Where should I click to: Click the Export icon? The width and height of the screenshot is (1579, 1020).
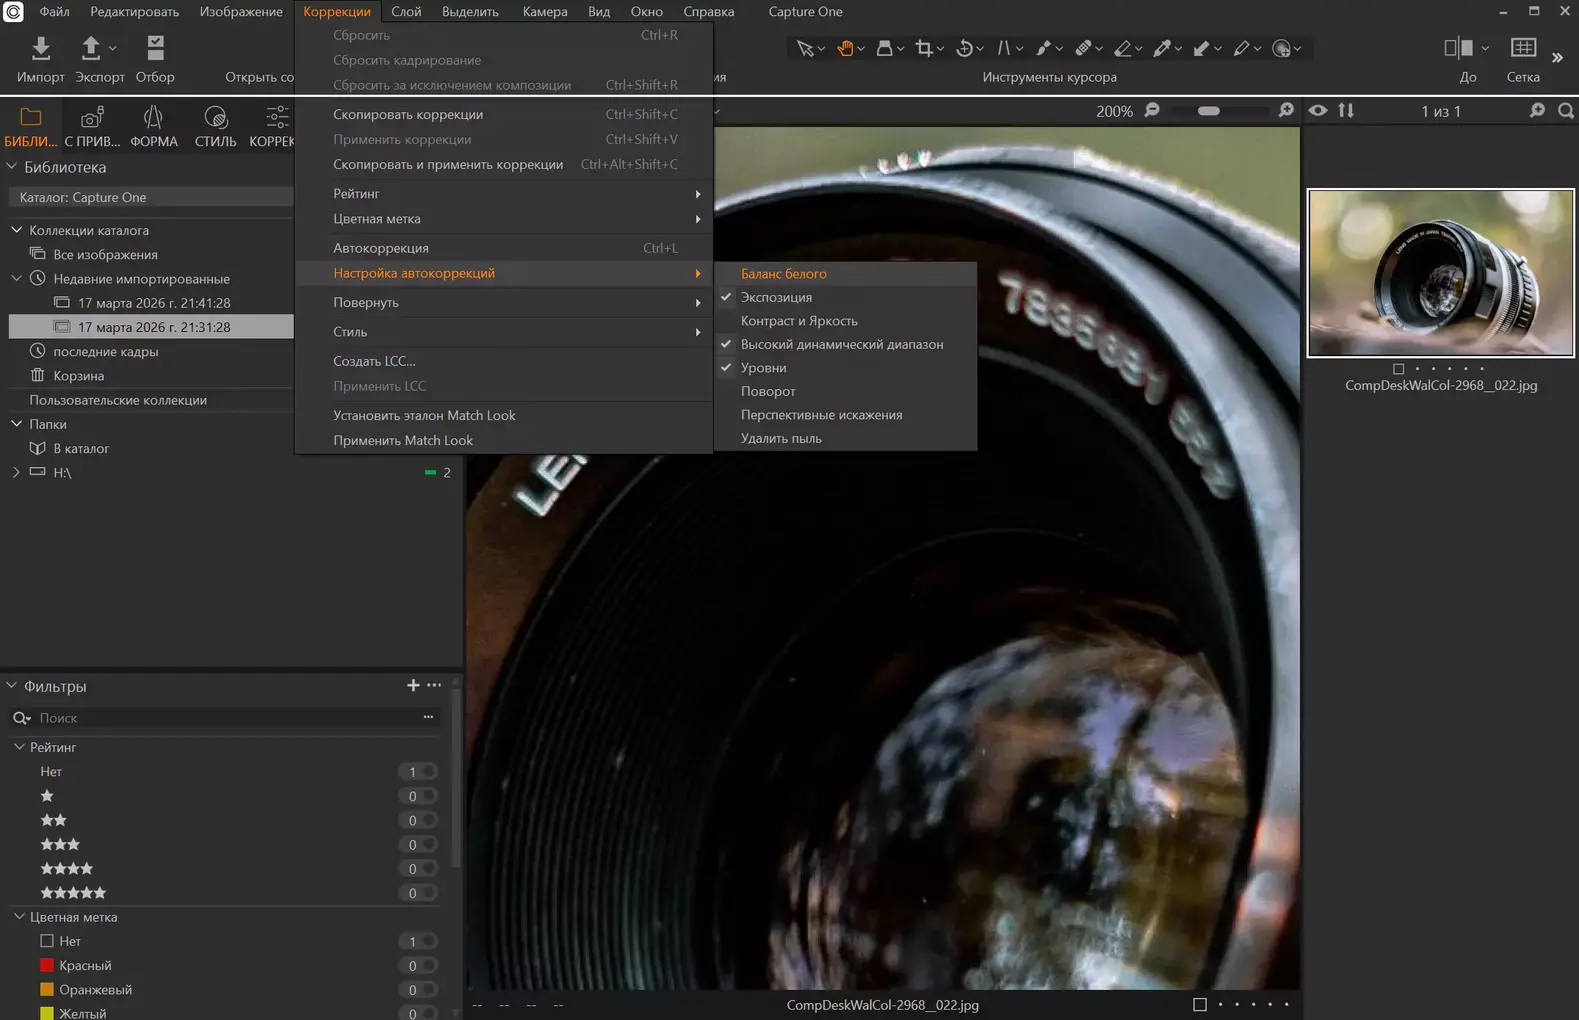coord(91,48)
